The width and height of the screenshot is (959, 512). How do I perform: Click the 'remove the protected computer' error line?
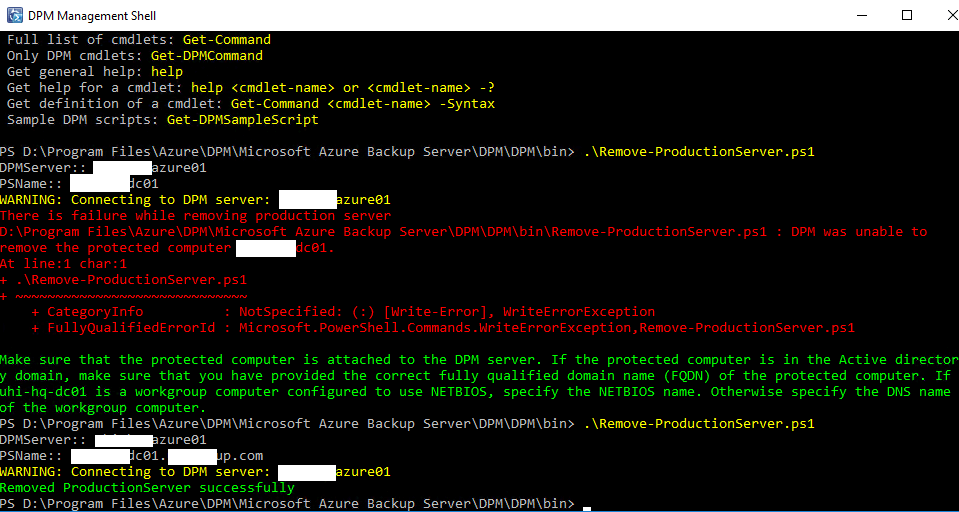pos(168,248)
